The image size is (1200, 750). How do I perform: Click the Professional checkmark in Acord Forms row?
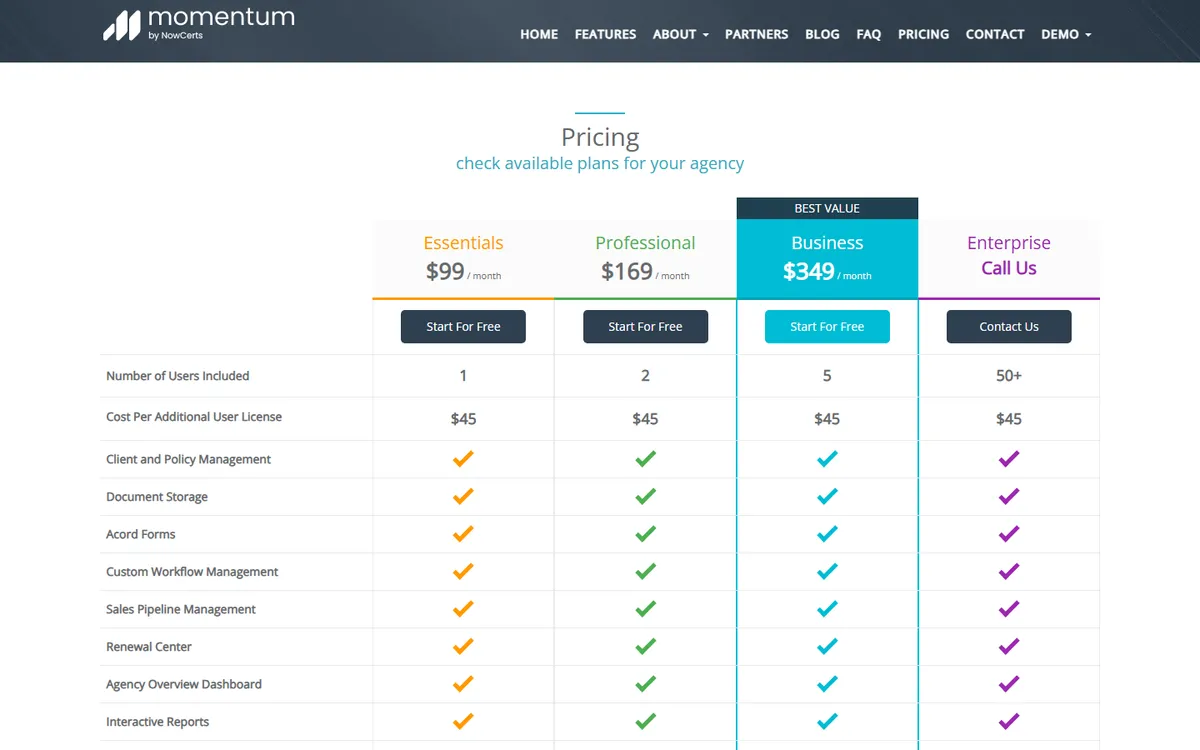pos(645,534)
